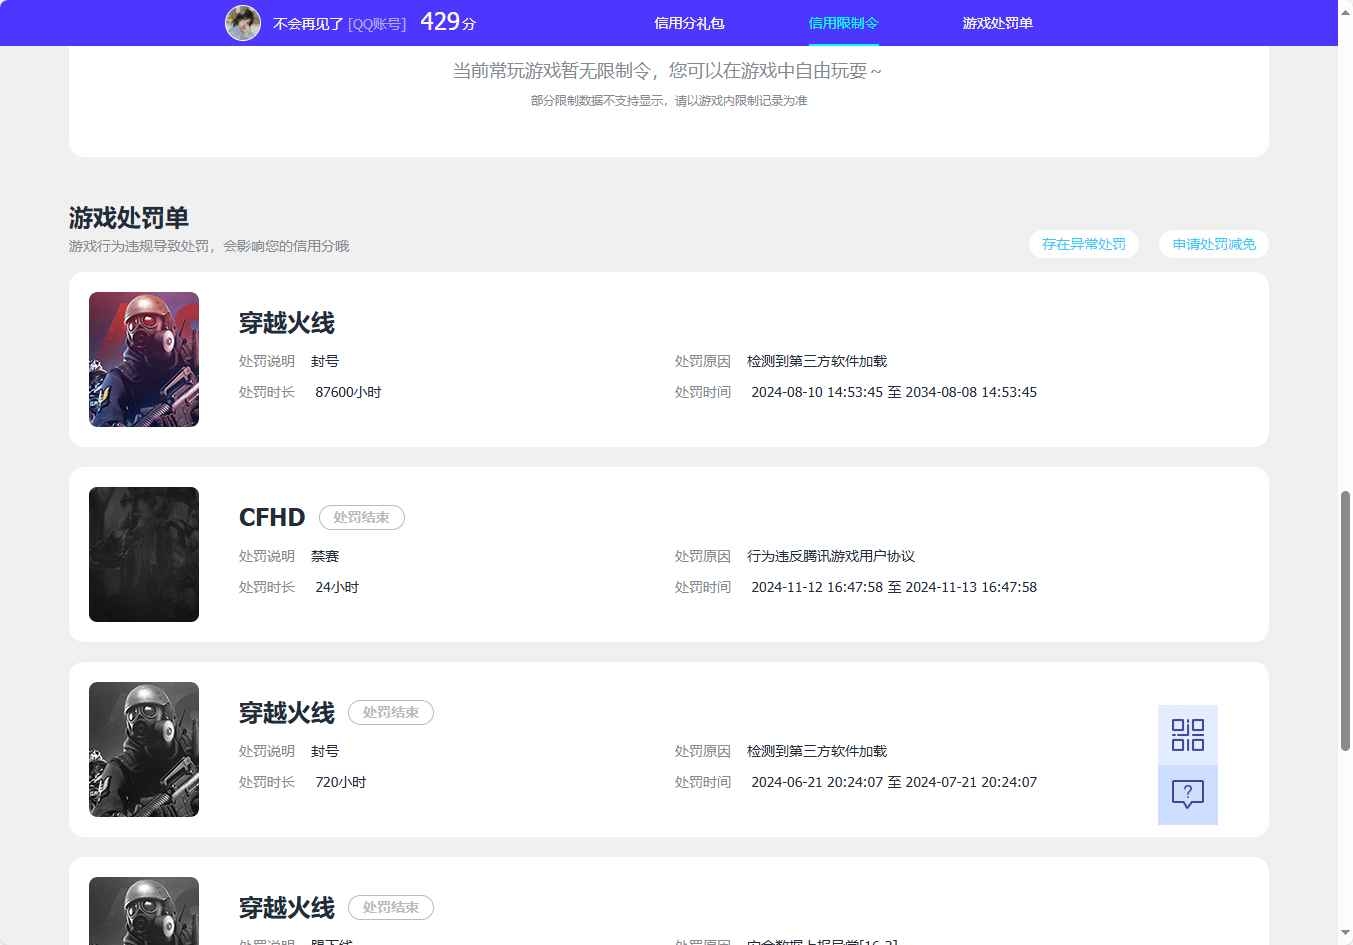
Task: Click the 处罚结束 badge beside CFHD
Action: (x=362, y=517)
